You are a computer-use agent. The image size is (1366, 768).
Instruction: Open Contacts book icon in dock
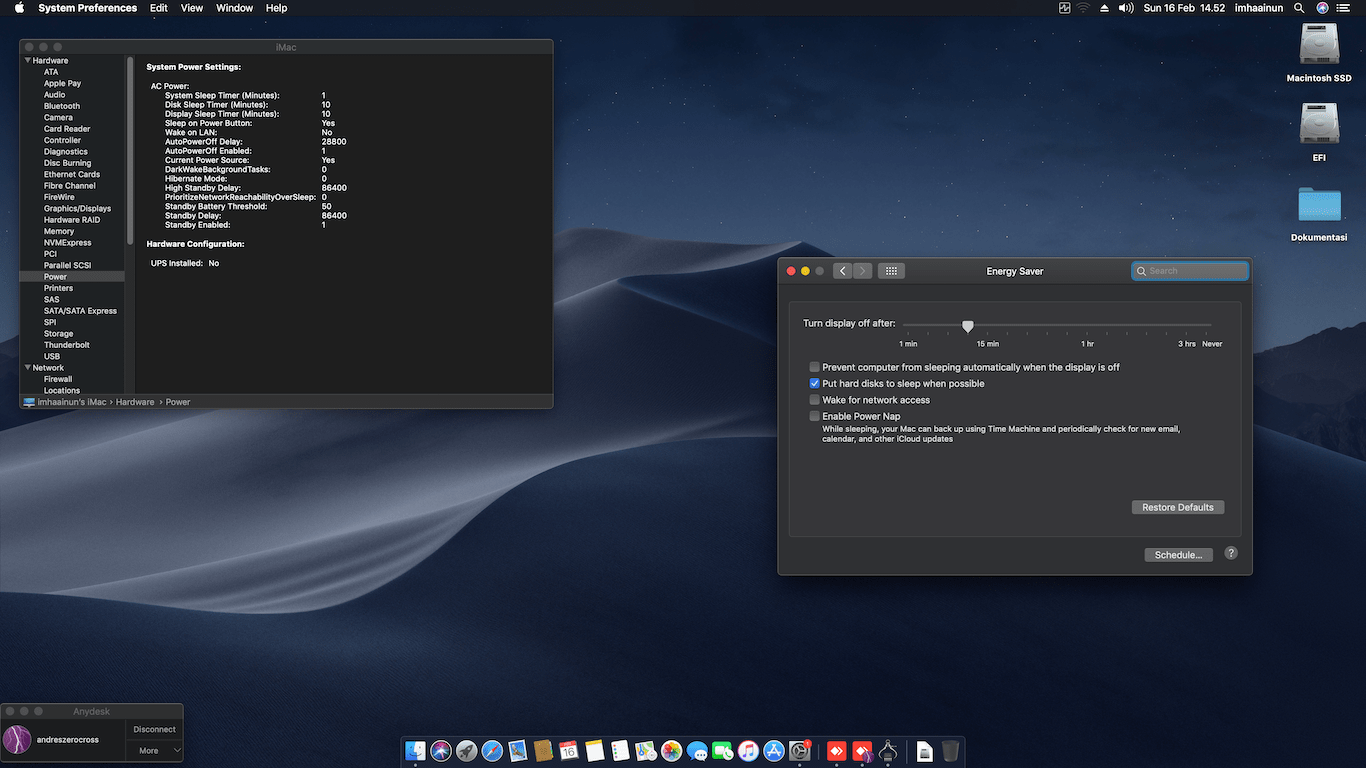click(x=544, y=751)
